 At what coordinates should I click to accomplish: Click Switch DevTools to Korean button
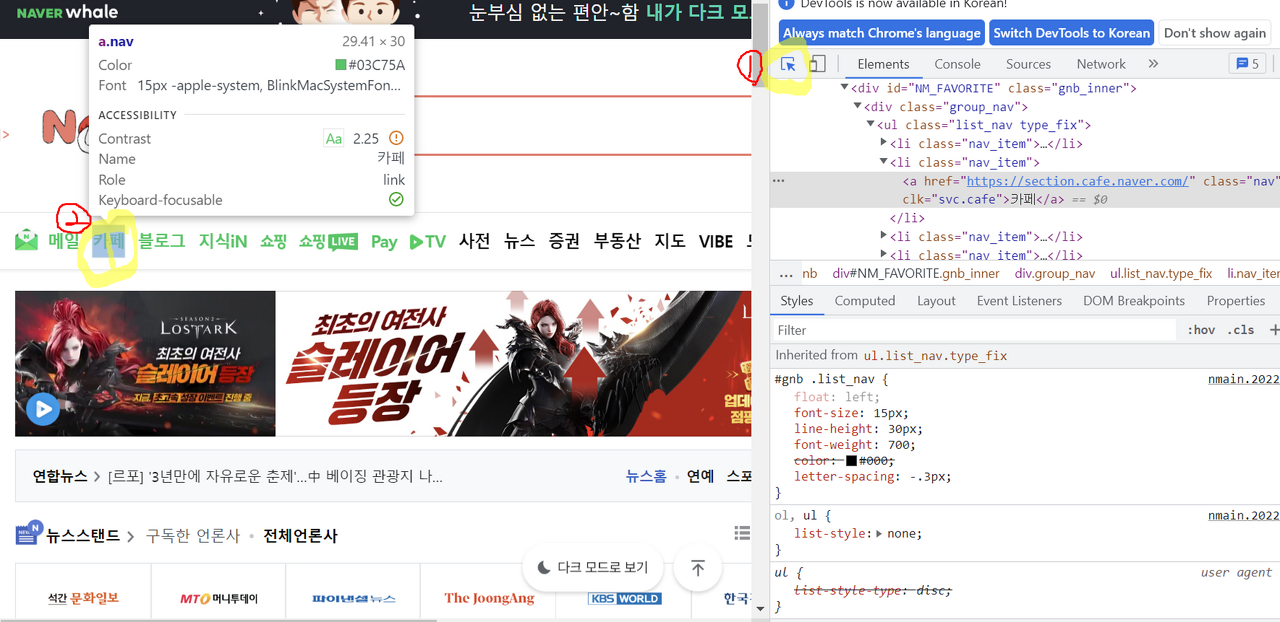point(1071,33)
